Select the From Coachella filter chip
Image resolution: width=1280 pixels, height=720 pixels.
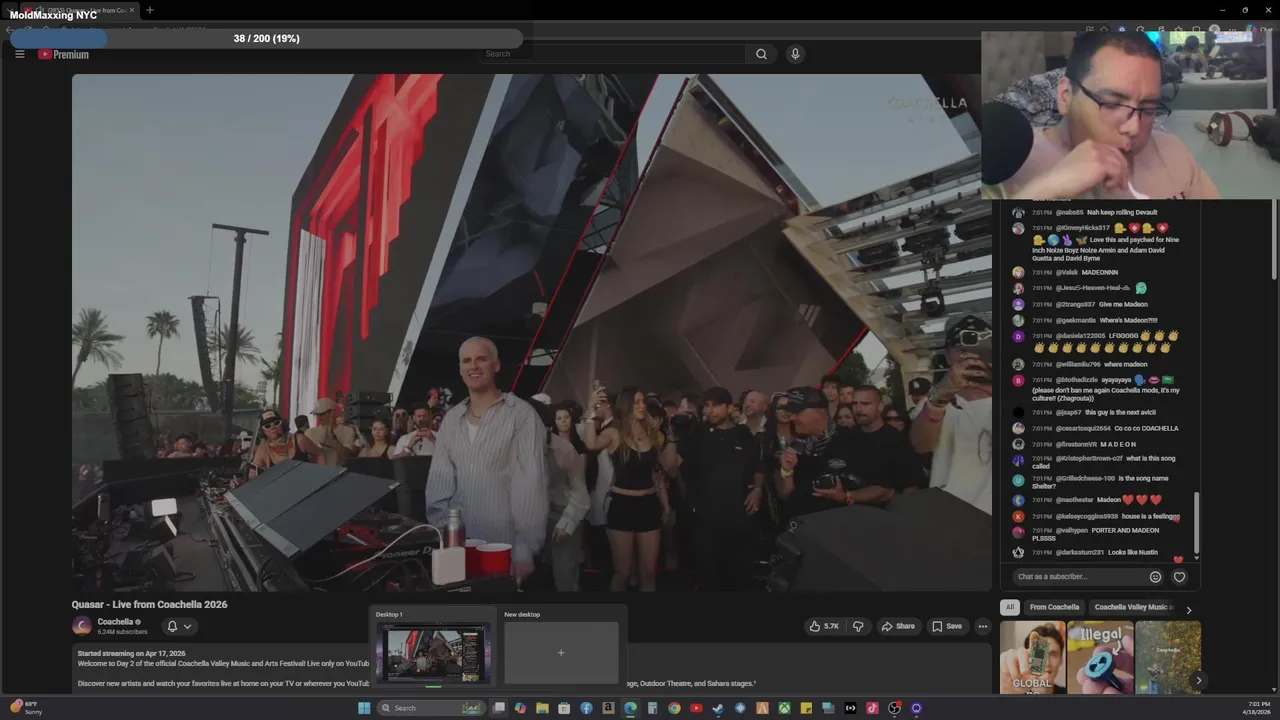(x=1054, y=607)
